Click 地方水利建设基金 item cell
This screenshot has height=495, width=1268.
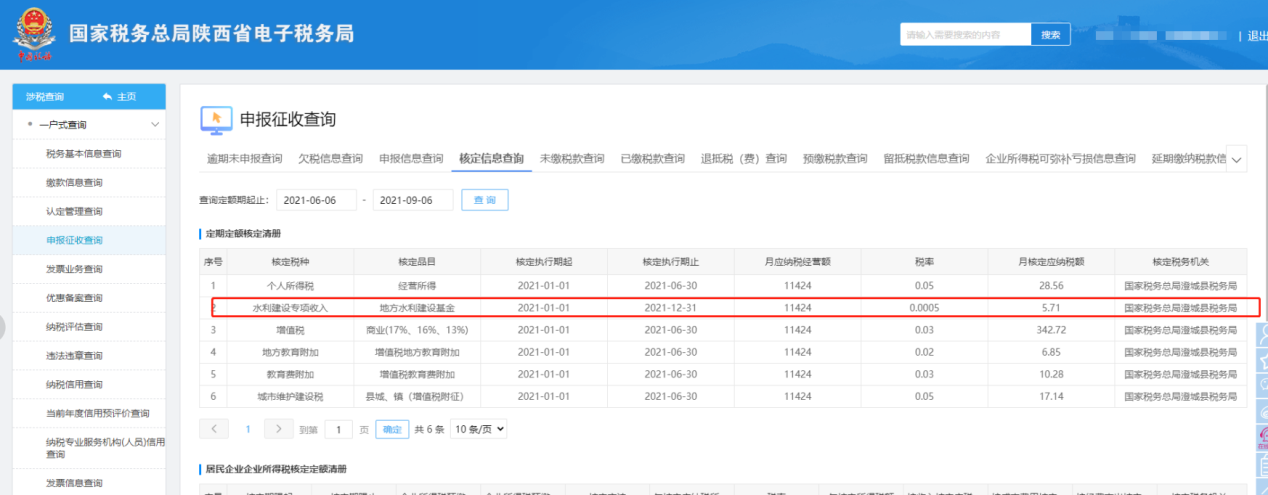click(417, 308)
